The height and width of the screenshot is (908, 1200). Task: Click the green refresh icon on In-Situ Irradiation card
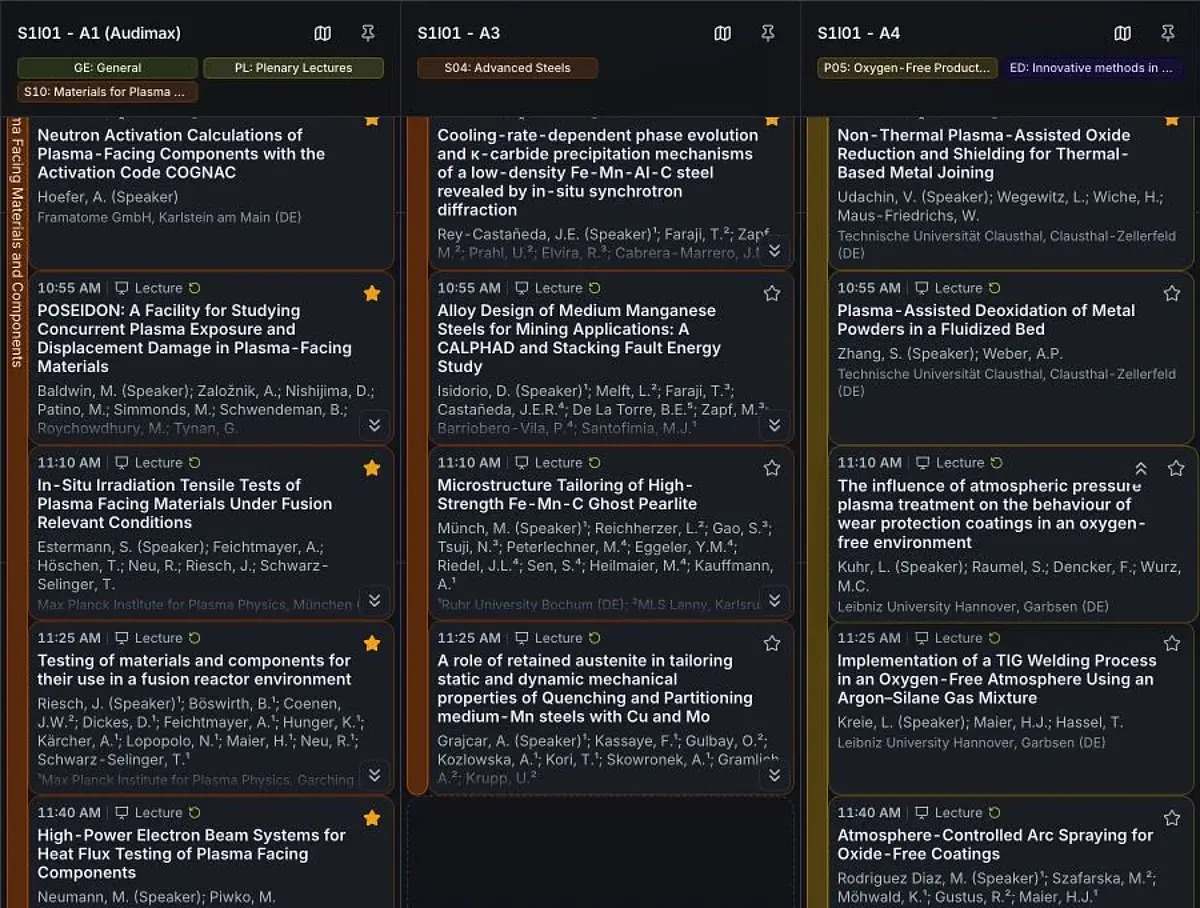point(195,463)
